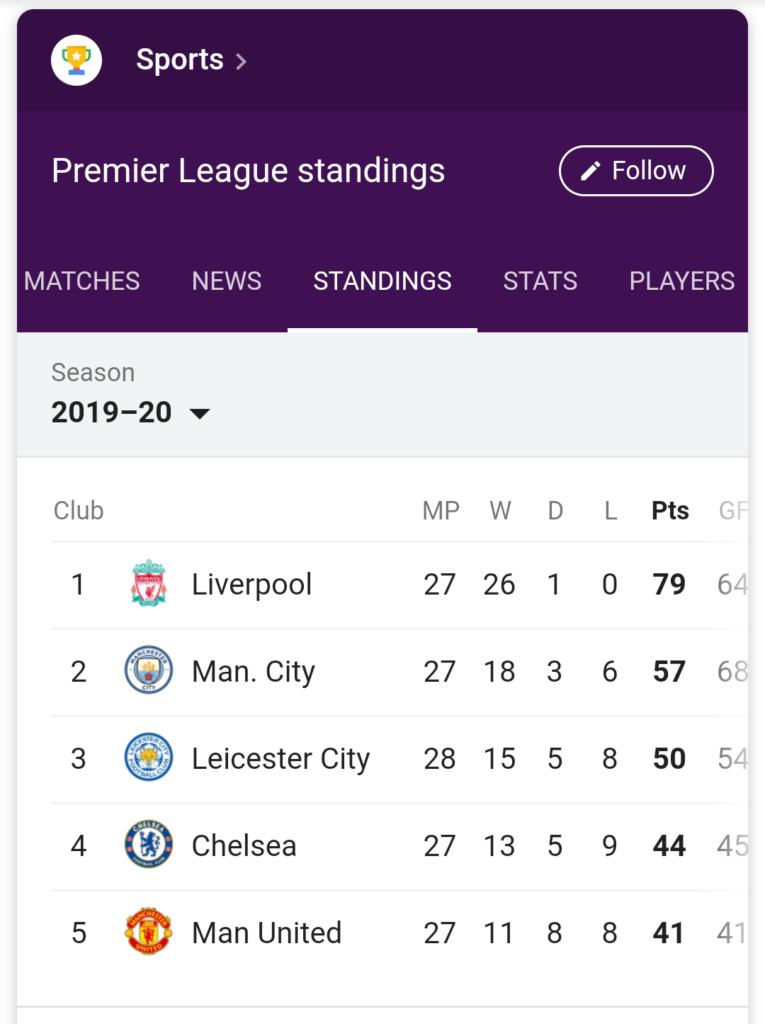
Task: Click the chevron next to Sports
Action: coord(241,61)
